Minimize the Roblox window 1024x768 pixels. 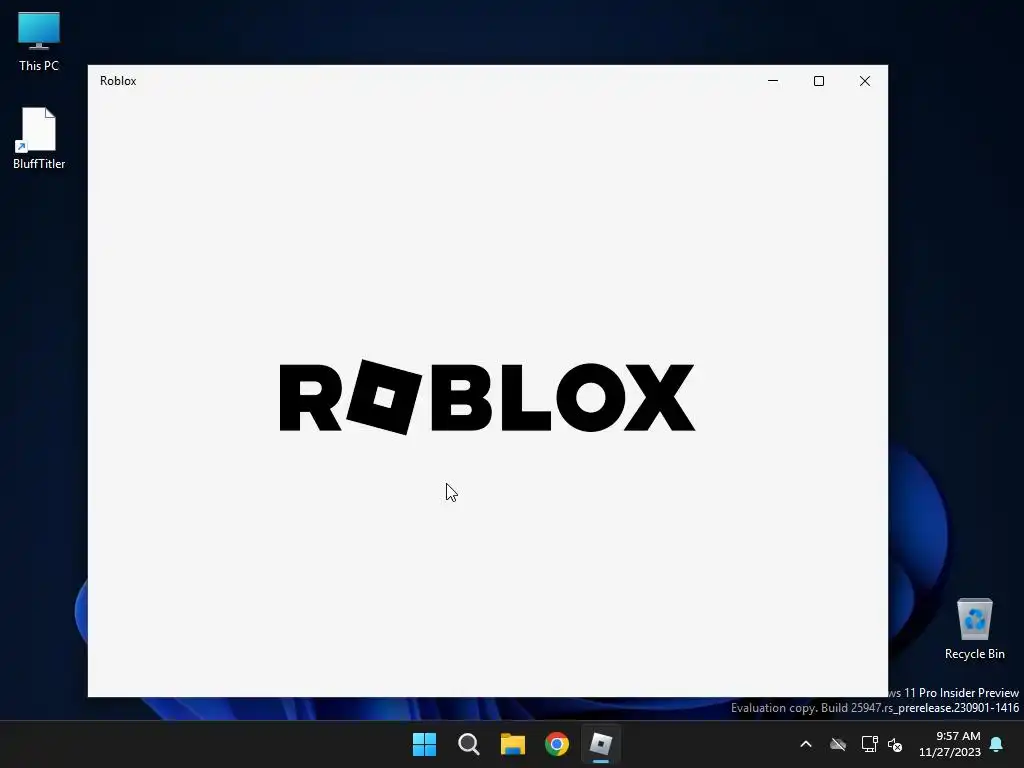tap(773, 81)
